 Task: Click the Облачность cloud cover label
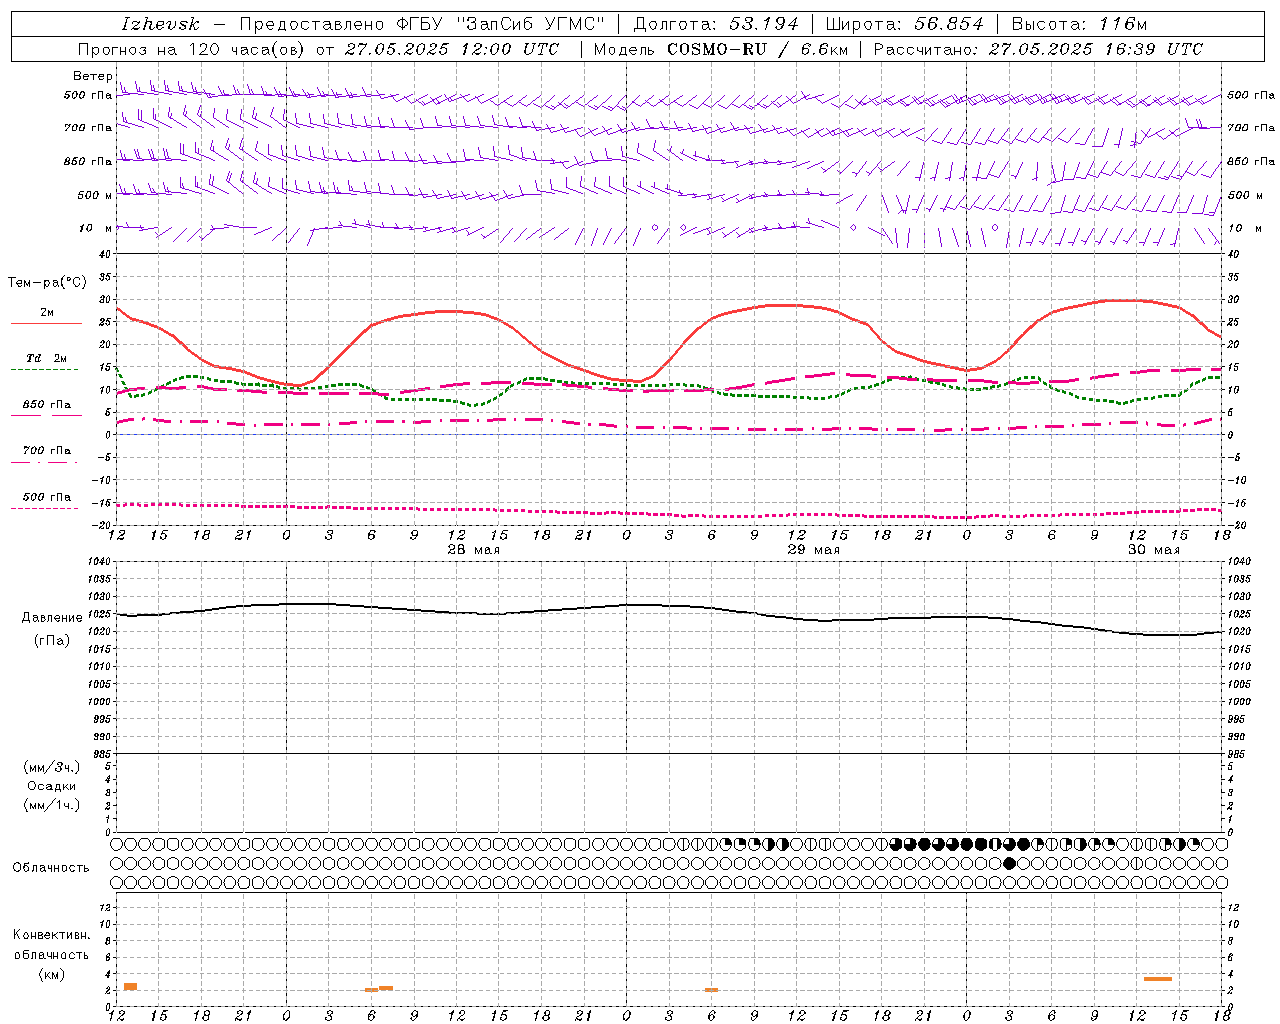click(50, 867)
